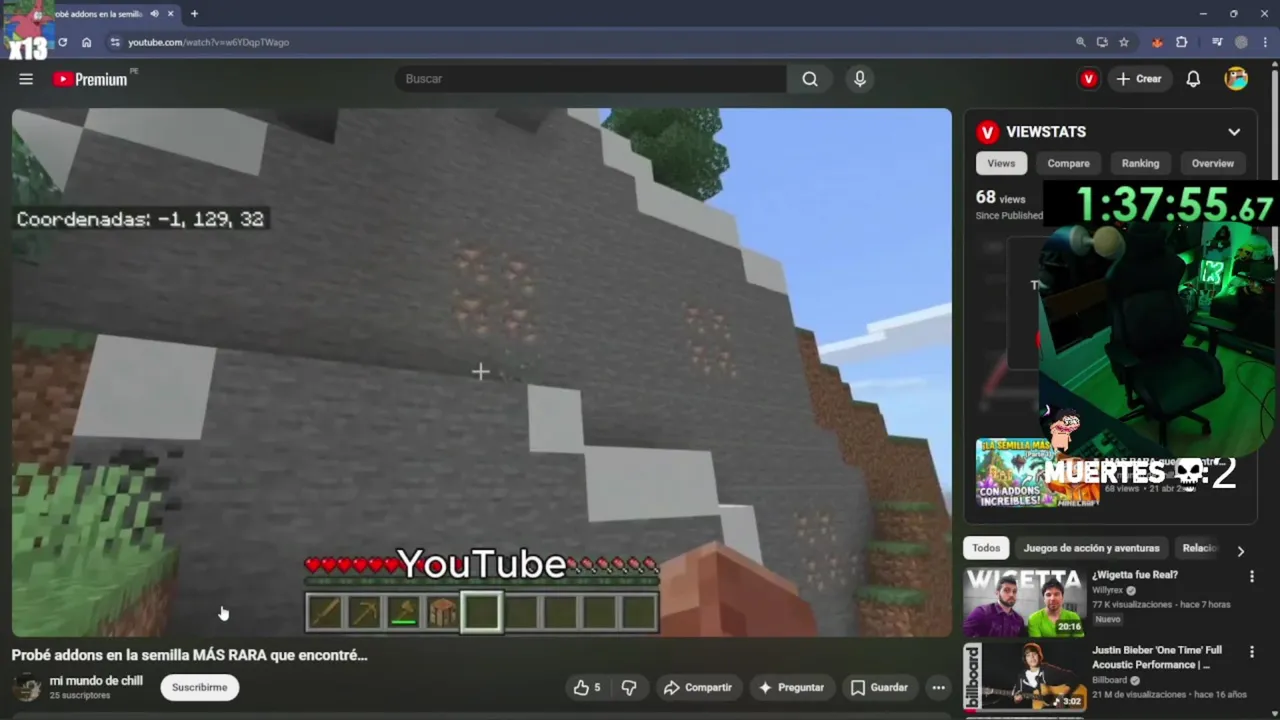Click the Compartir share button
The image size is (1280, 720).
(698, 687)
